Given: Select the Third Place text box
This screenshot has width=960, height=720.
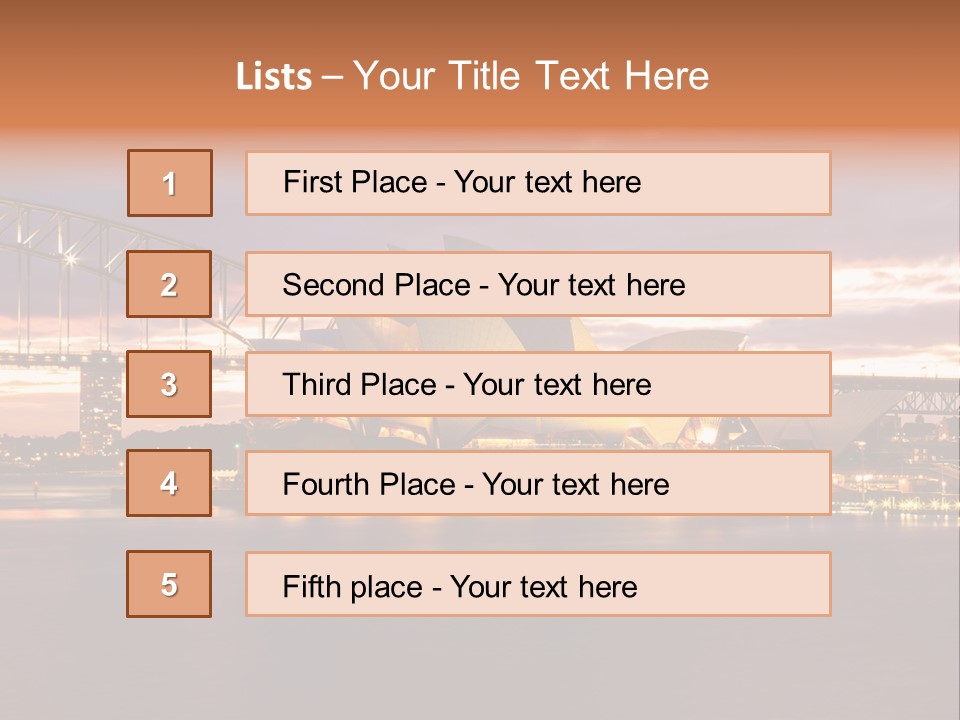Looking at the screenshot, I should (538, 384).
